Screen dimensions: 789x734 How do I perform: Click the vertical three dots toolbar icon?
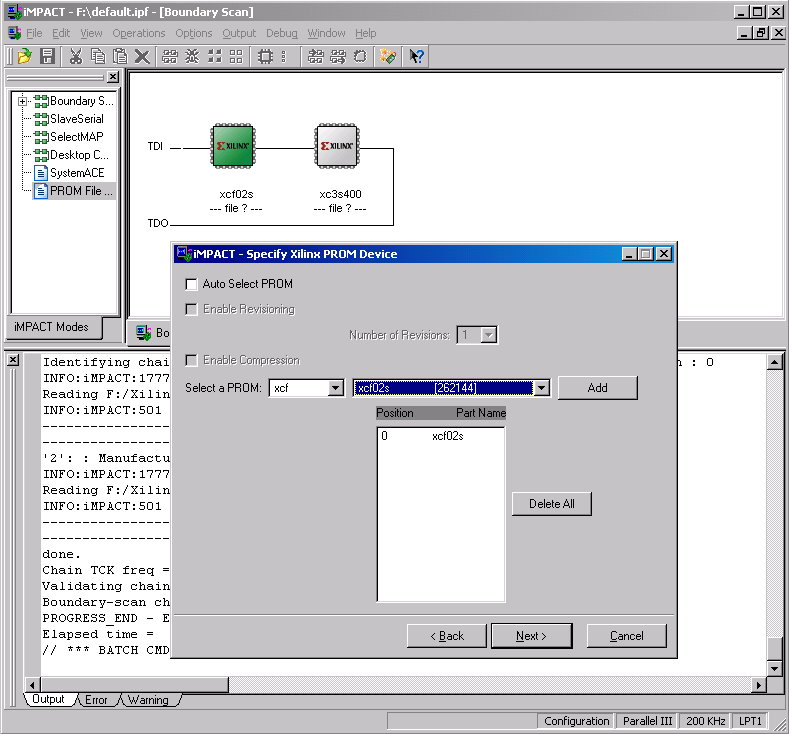(284, 56)
